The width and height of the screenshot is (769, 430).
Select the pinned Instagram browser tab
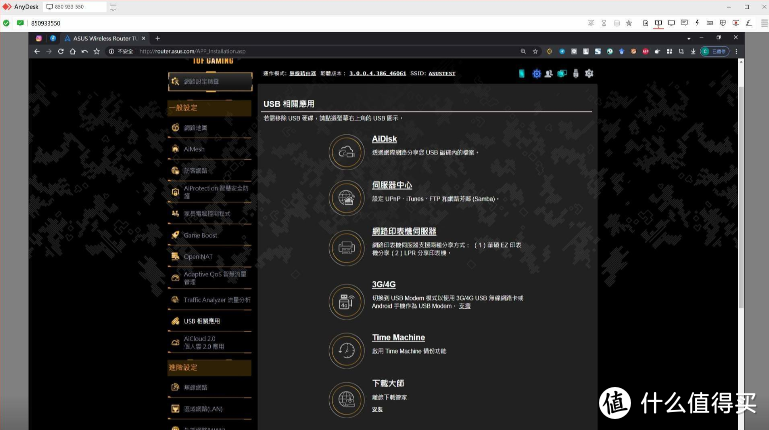point(39,38)
